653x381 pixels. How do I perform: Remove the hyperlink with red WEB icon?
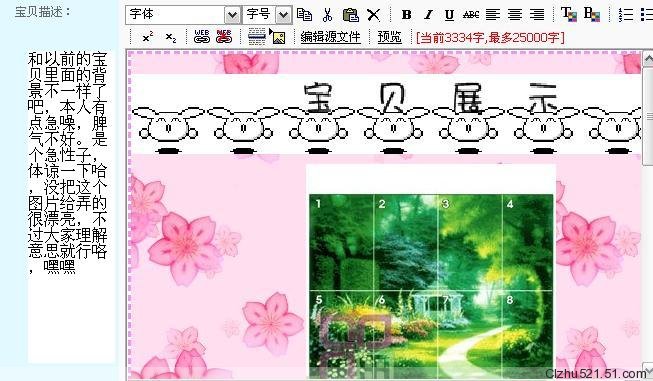[x=224, y=37]
